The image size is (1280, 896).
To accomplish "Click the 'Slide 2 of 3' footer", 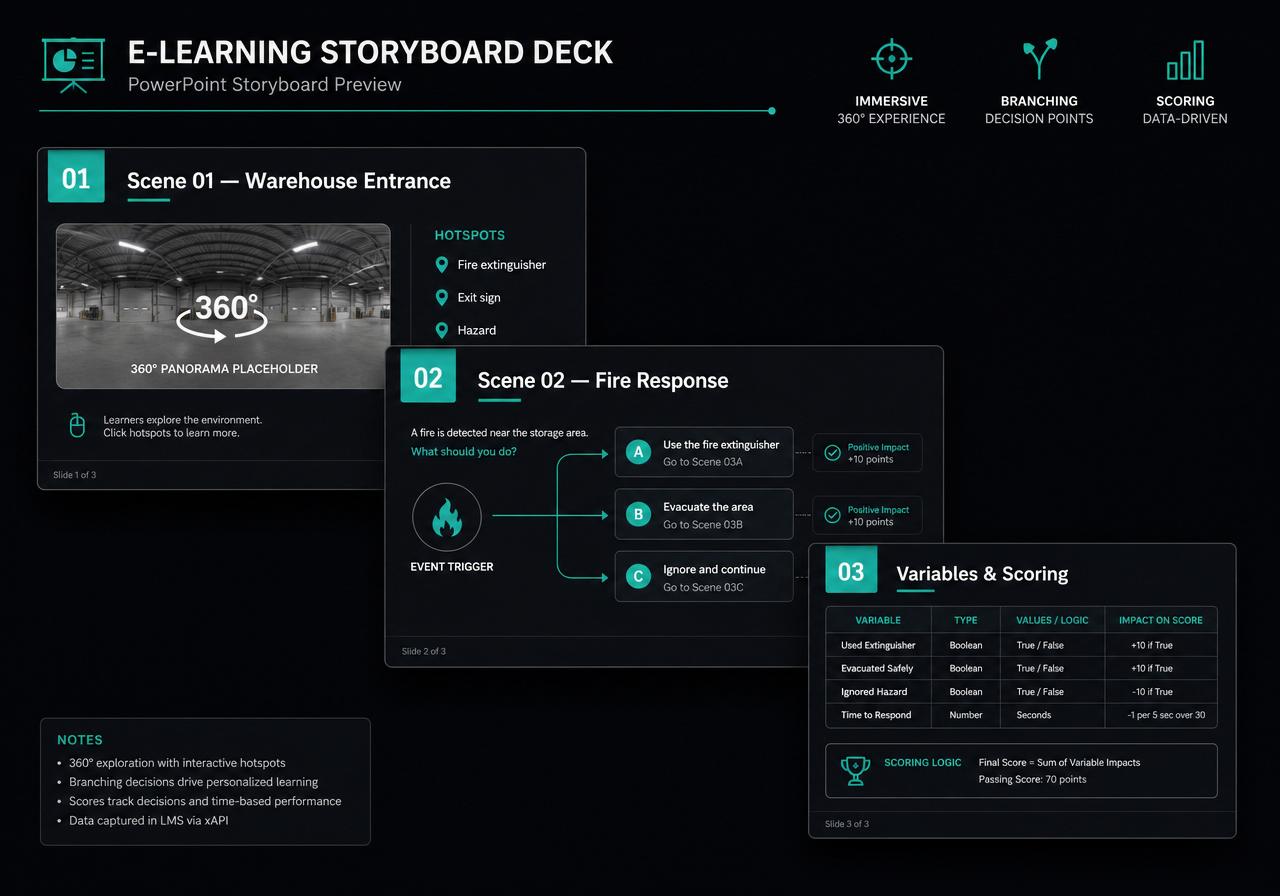I will pyautogui.click(x=424, y=651).
